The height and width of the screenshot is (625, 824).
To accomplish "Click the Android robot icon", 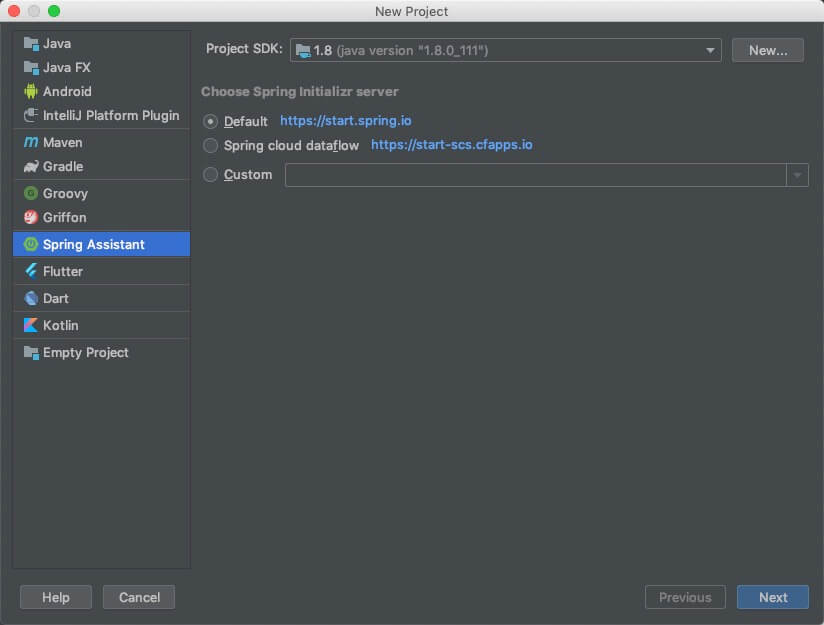I will coord(31,91).
